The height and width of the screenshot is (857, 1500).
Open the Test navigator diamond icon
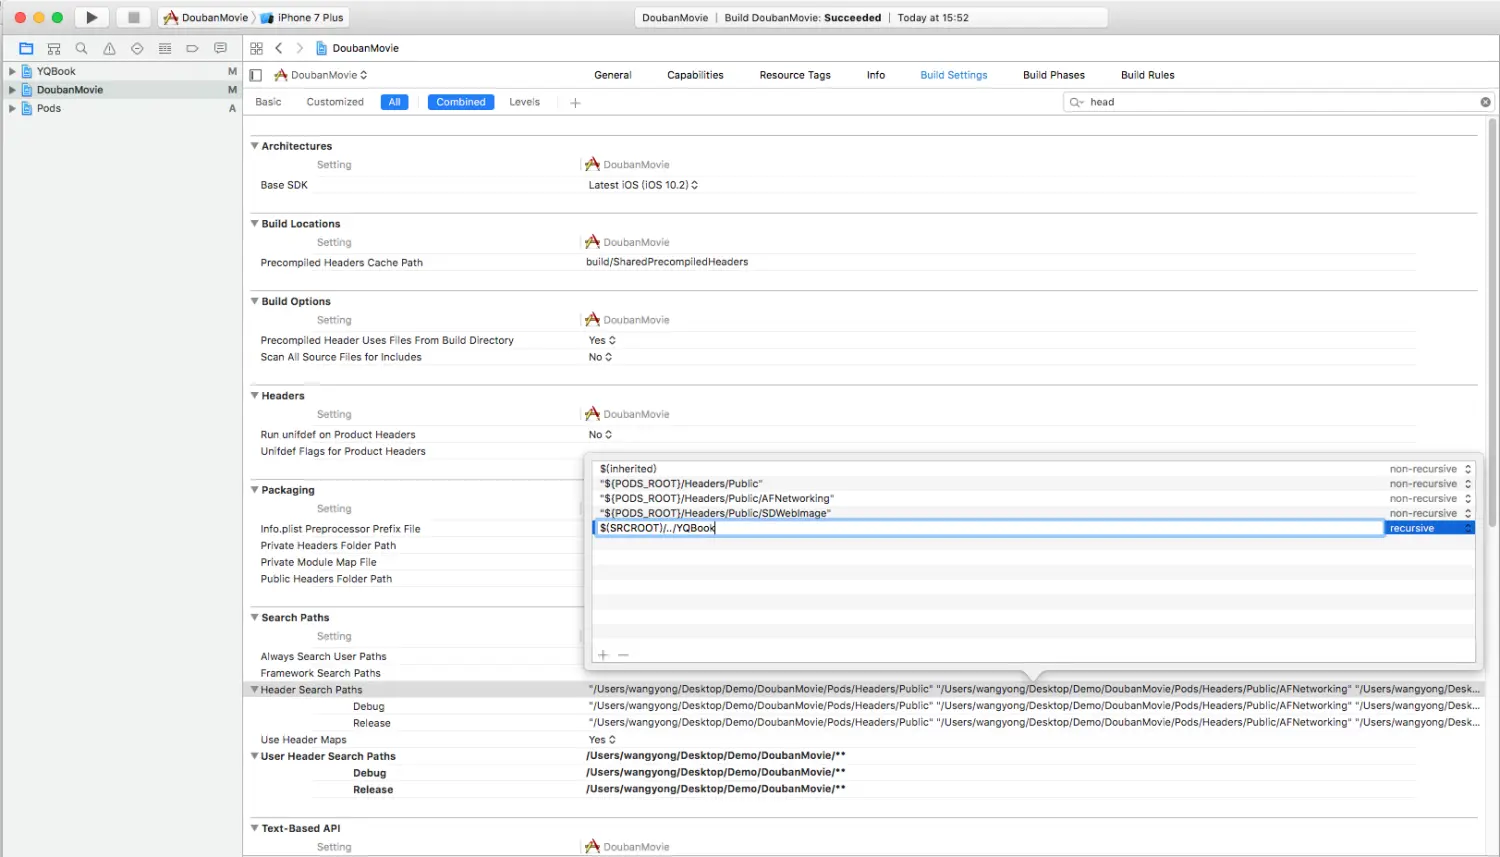[137, 48]
